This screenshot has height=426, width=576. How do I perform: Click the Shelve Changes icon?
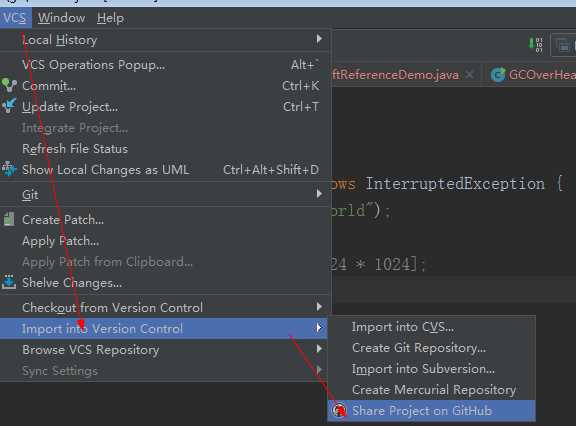click(9, 282)
